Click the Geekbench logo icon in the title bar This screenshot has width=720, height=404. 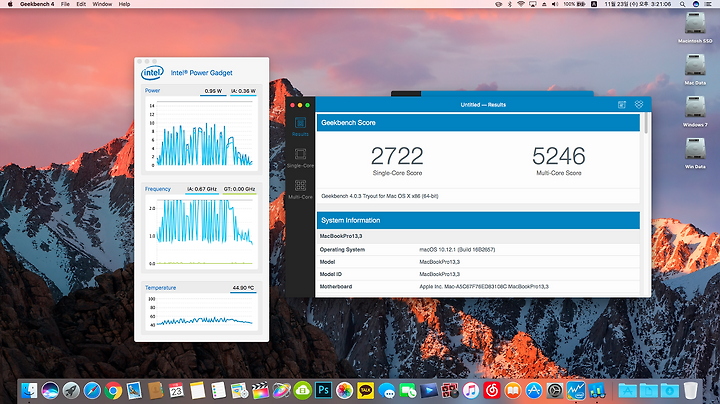tap(639, 104)
